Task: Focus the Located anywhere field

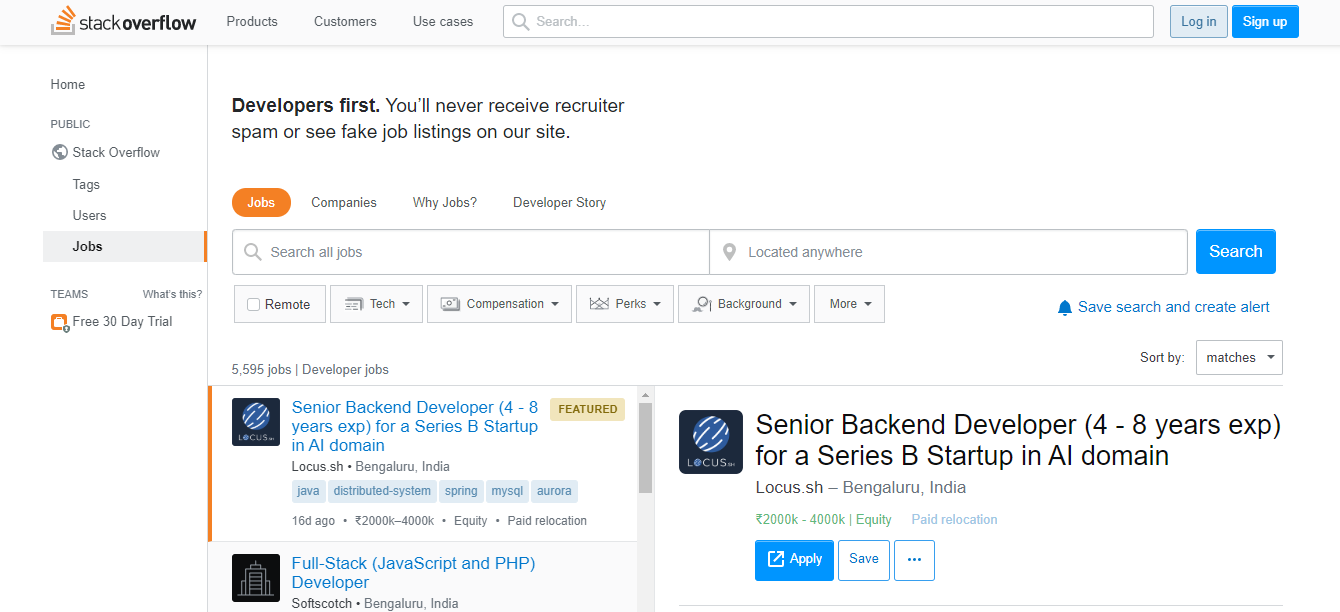Action: (949, 252)
